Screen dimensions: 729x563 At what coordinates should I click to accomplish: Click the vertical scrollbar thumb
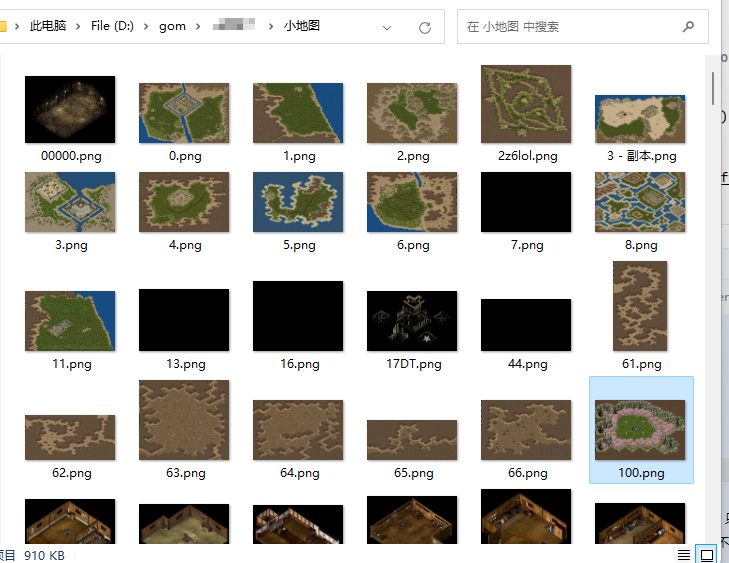point(713,88)
